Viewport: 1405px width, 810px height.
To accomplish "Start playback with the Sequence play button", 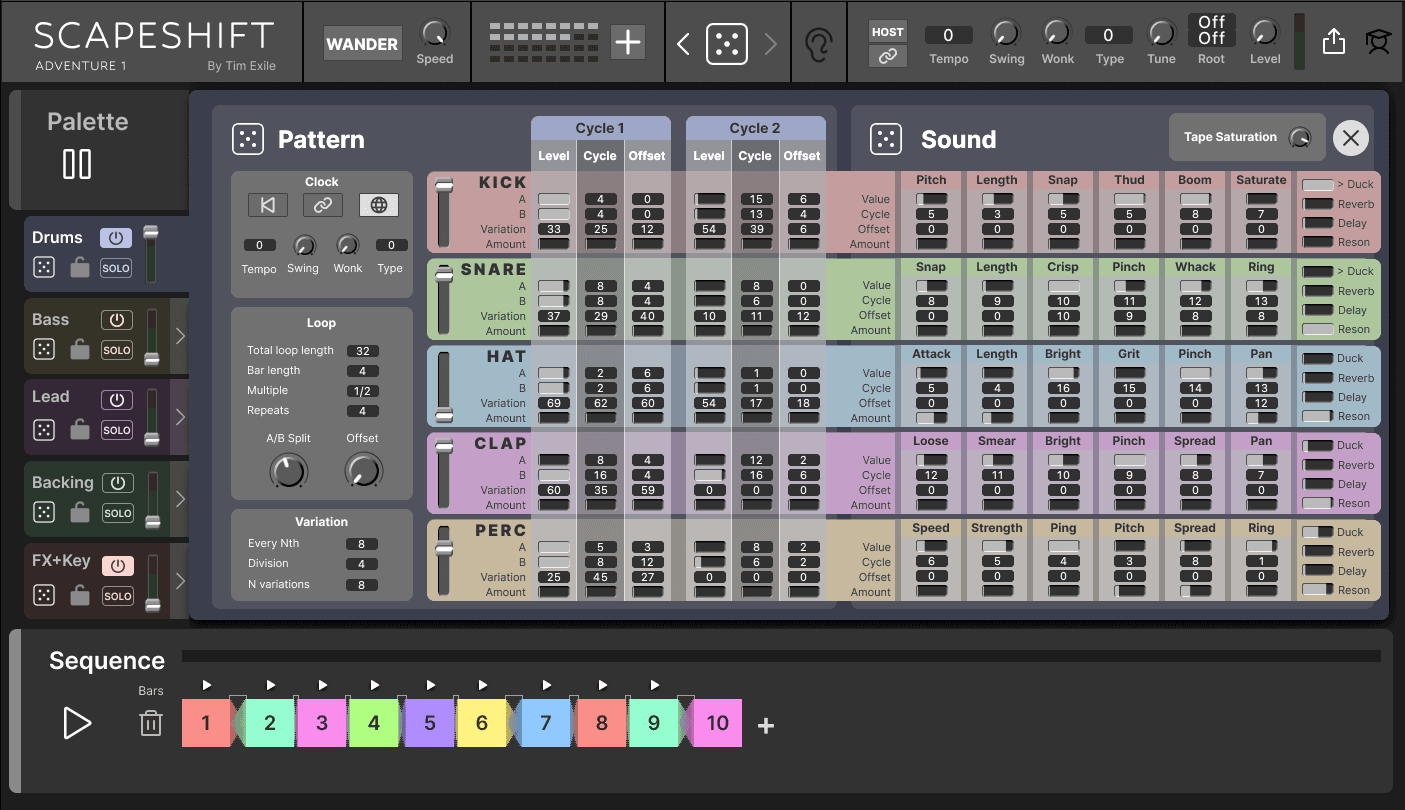I will tap(77, 723).
